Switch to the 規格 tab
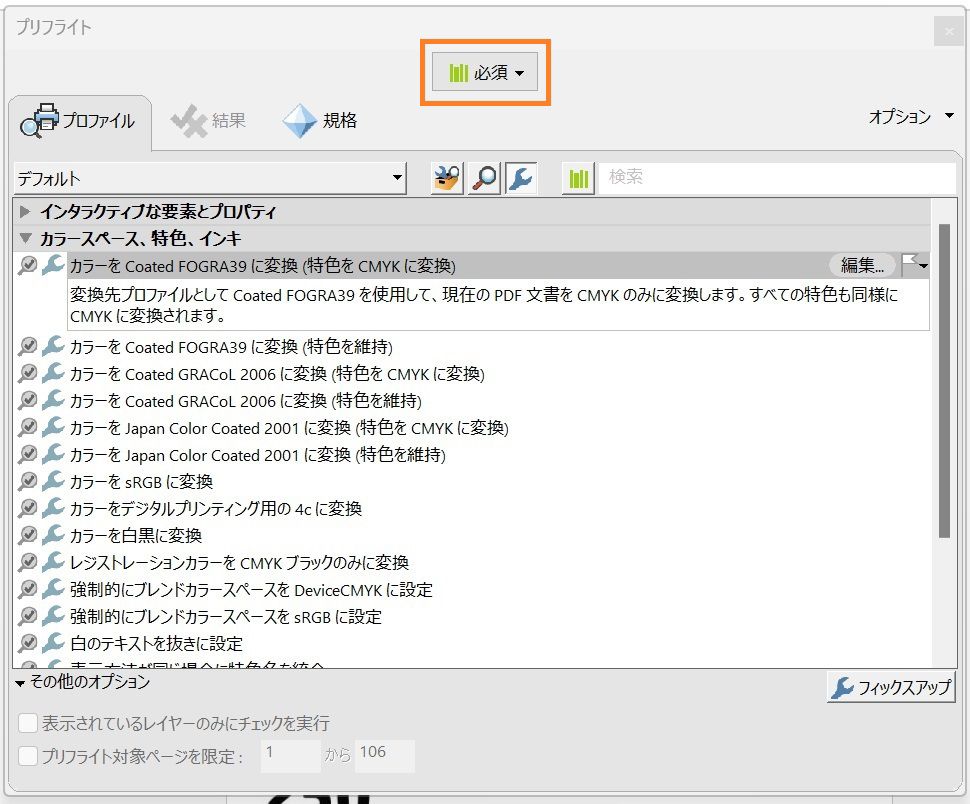970x804 pixels. tap(320, 120)
